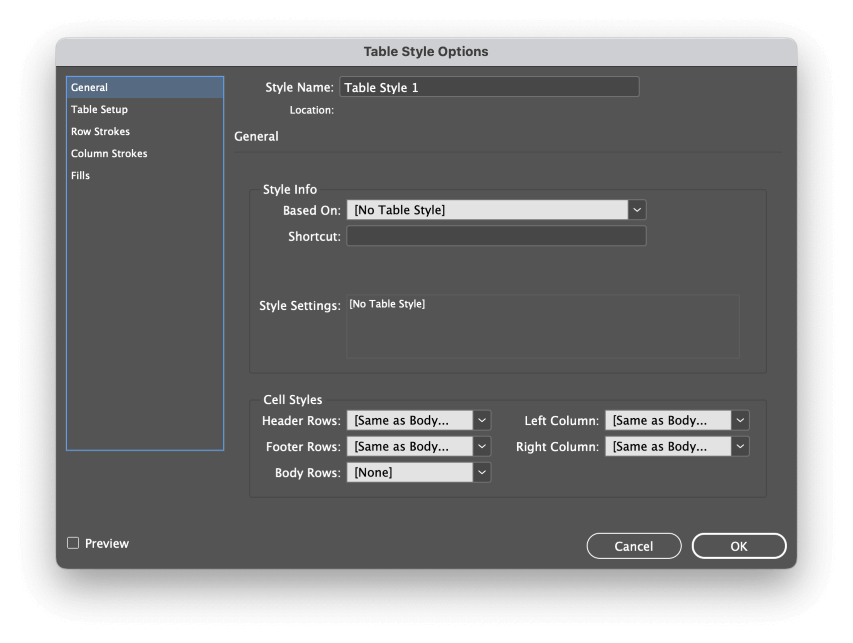Click the Body Rows dropdown arrow
This screenshot has height=643, width=853.
click(482, 472)
